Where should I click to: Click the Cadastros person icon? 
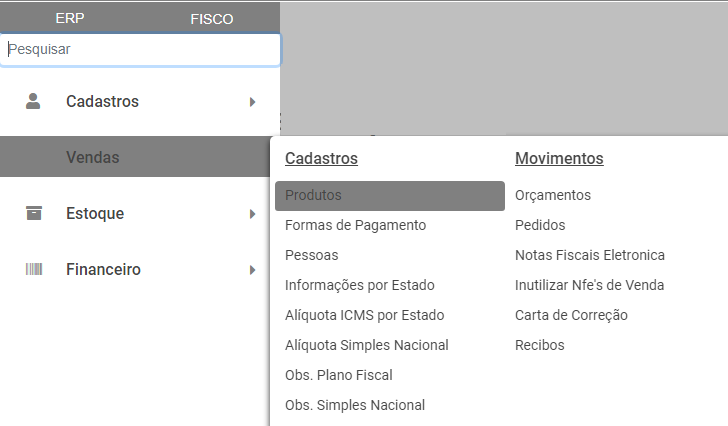click(34, 101)
